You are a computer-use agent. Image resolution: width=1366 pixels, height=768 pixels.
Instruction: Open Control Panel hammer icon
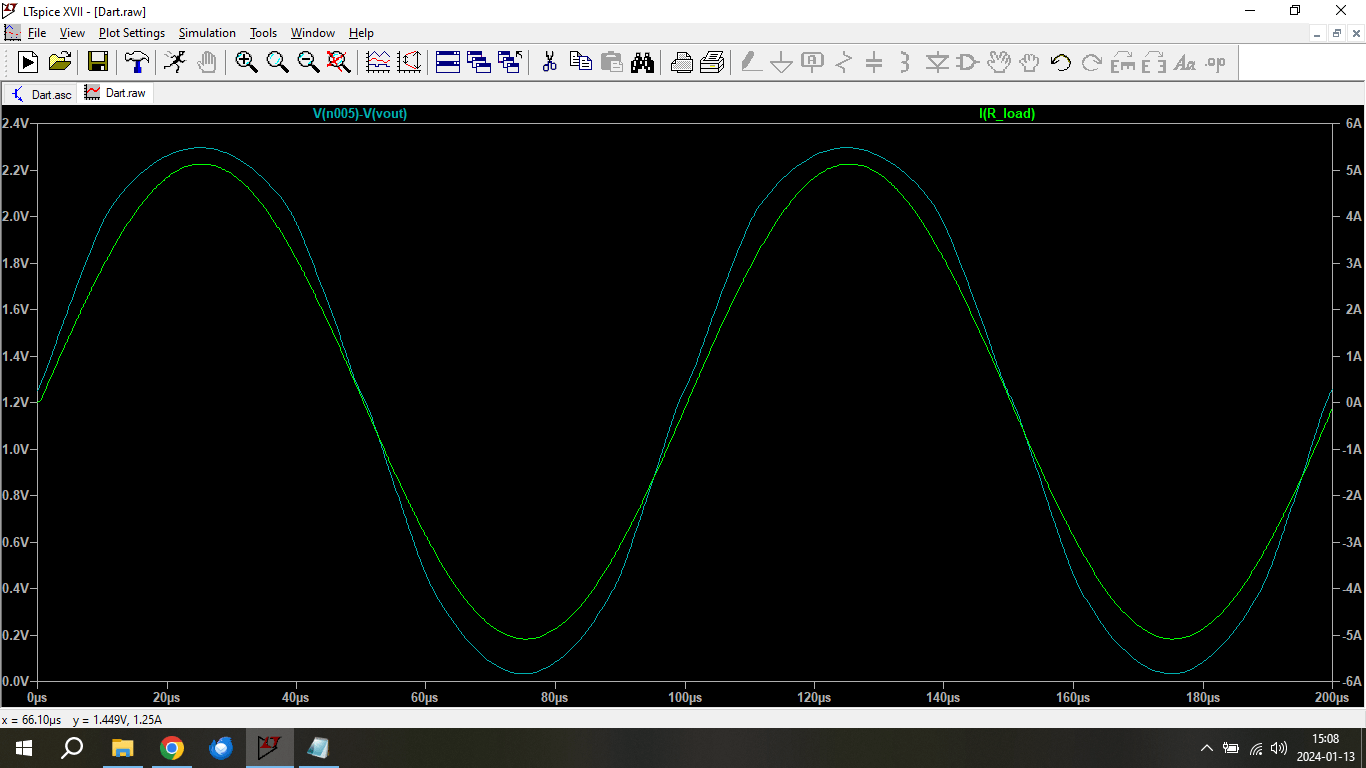[136, 62]
